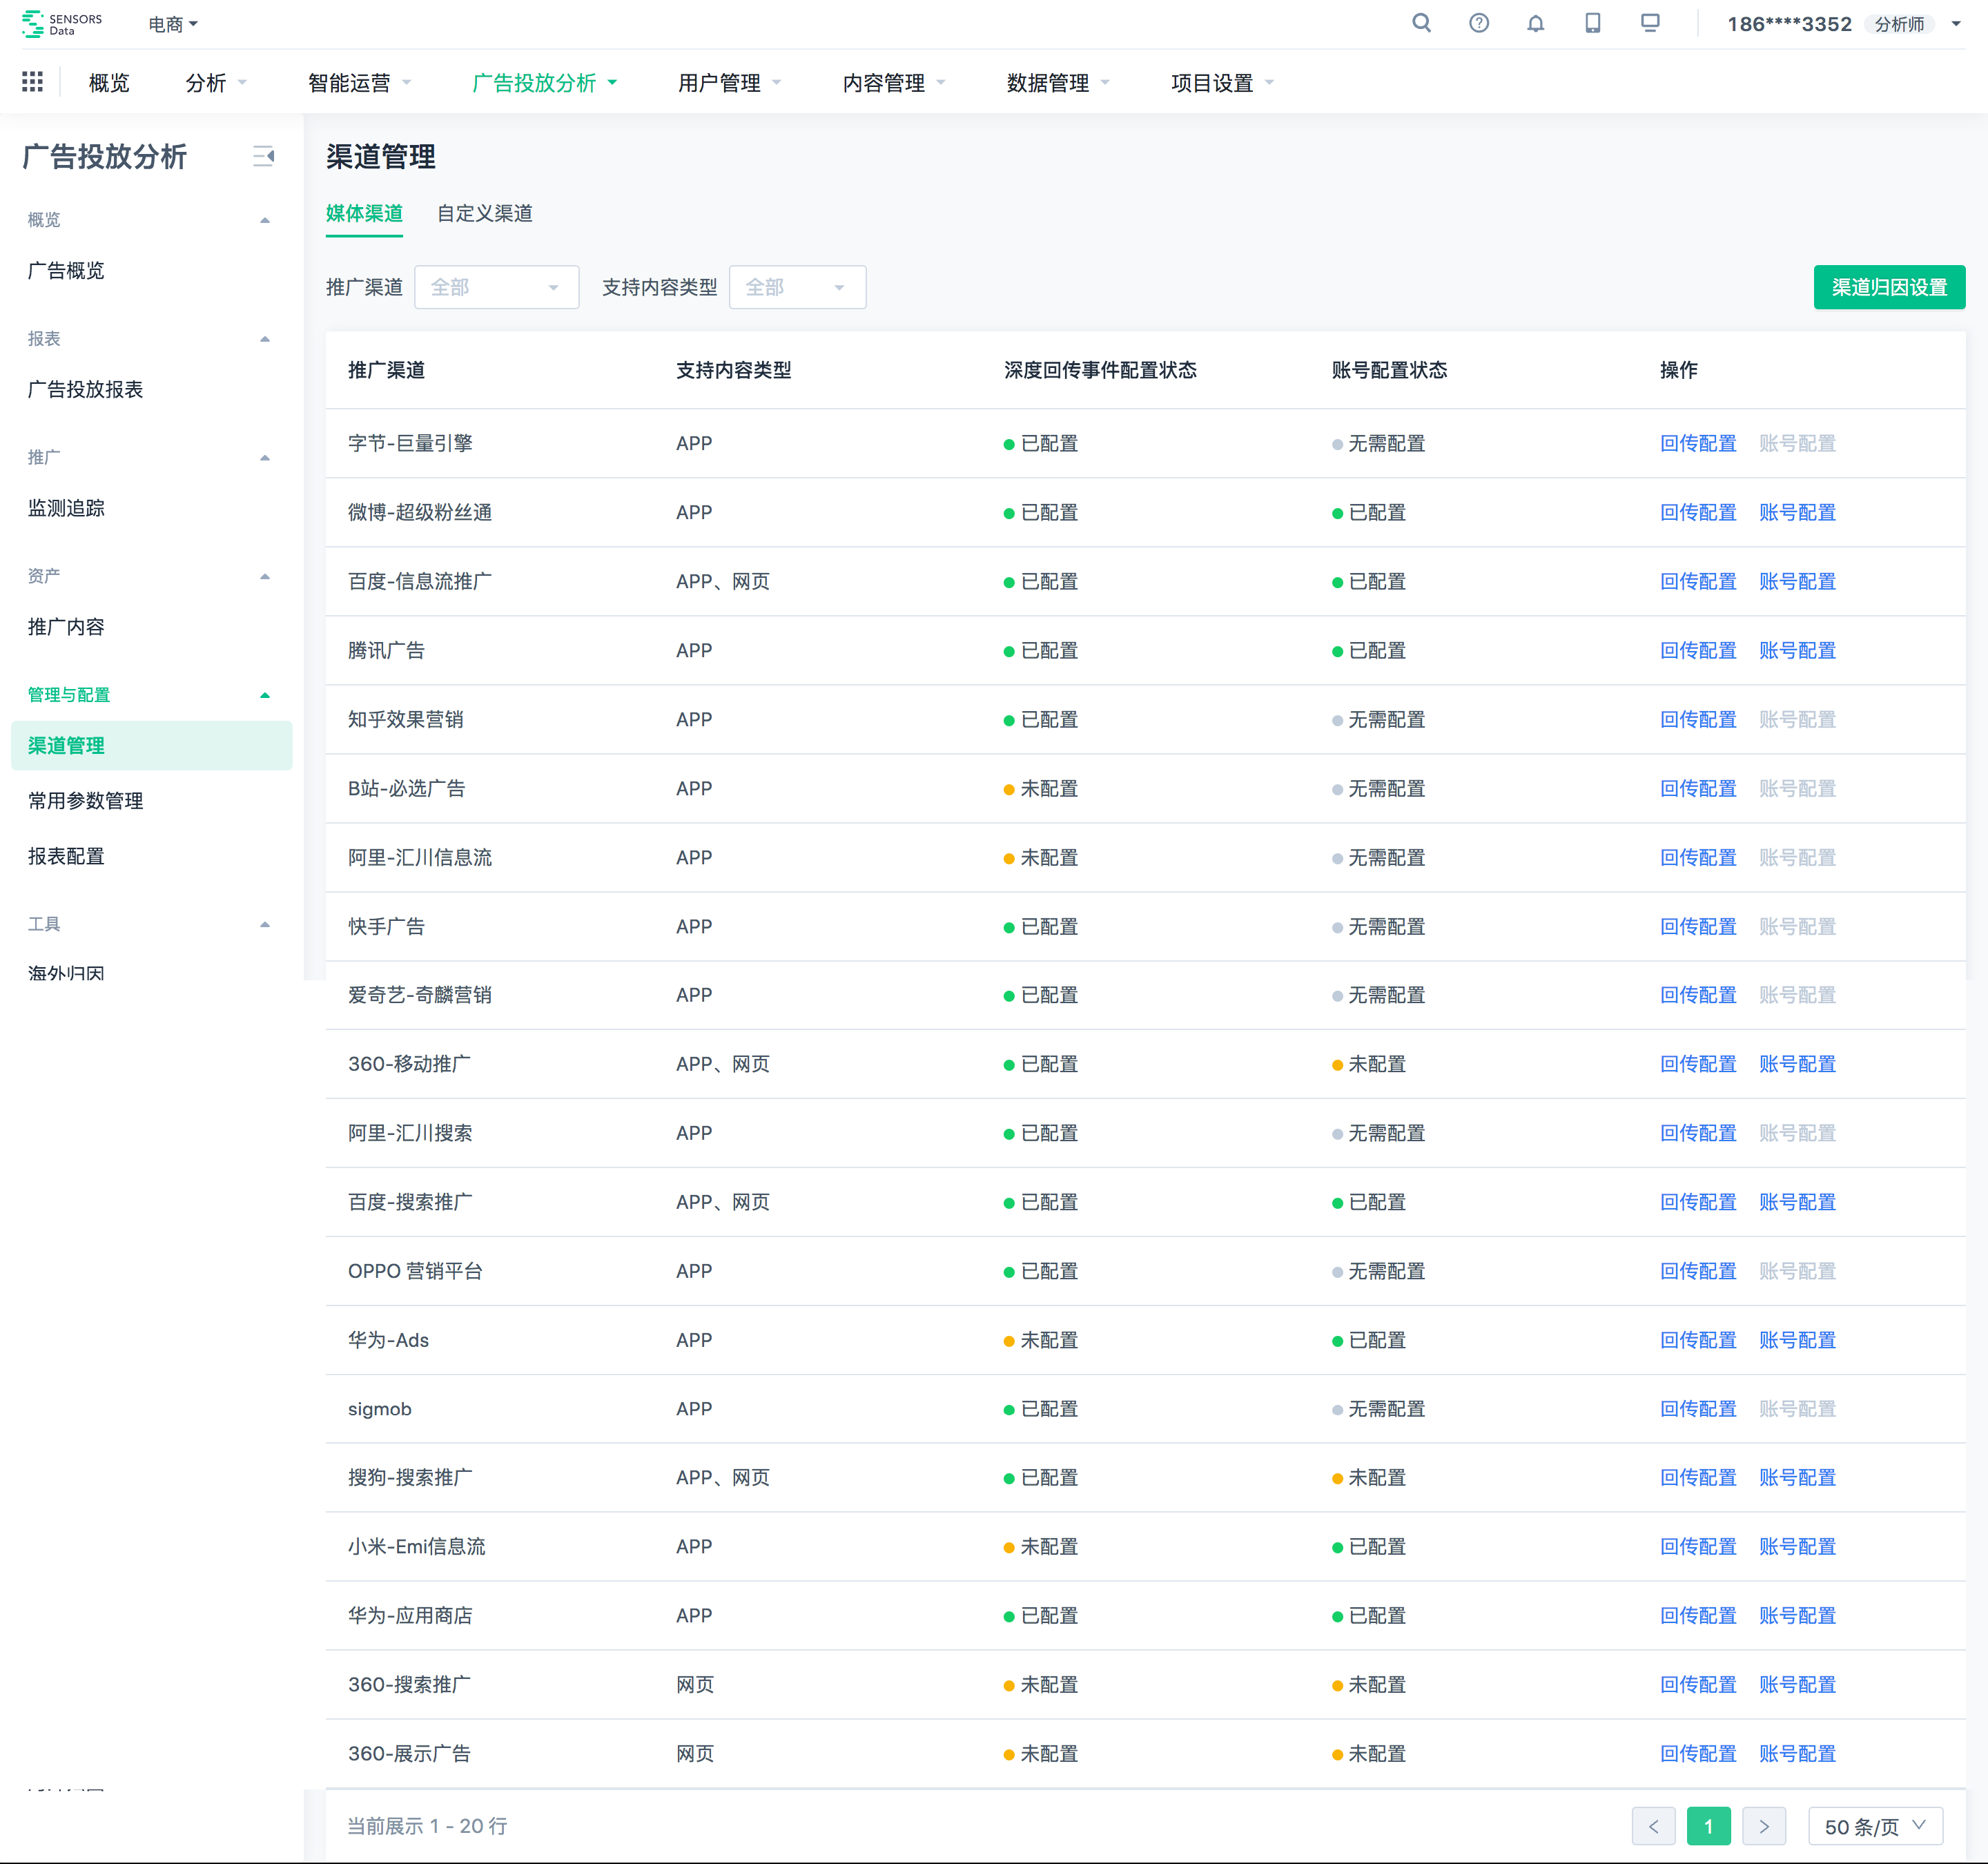
Task: Collapse the 报表 sidebar section
Action: (x=265, y=339)
